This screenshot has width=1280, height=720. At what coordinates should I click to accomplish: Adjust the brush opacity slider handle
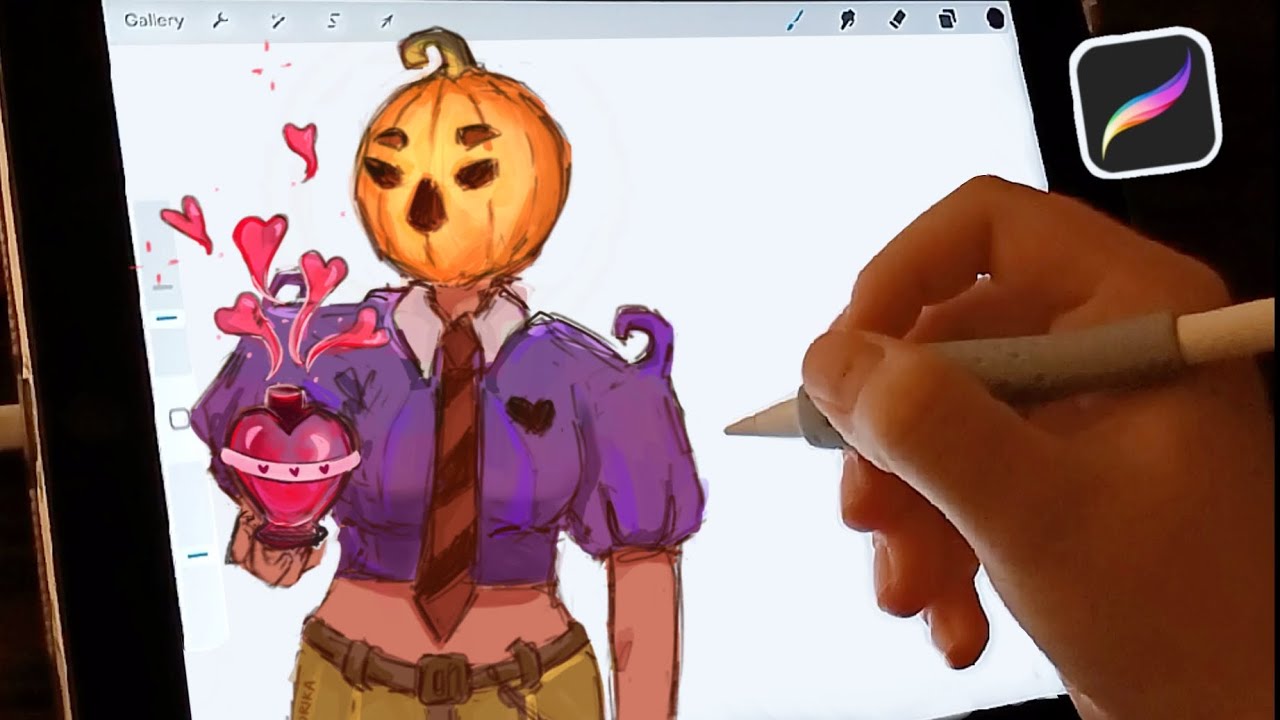click(x=198, y=554)
